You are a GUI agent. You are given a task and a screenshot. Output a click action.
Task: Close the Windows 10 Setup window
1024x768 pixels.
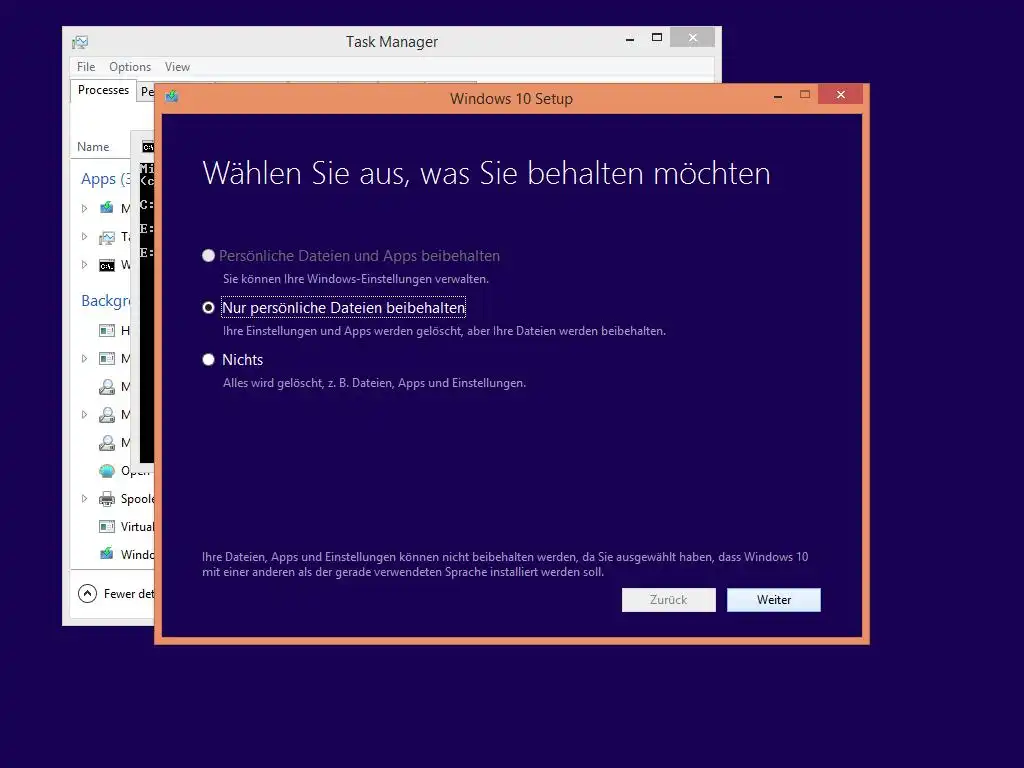click(841, 95)
